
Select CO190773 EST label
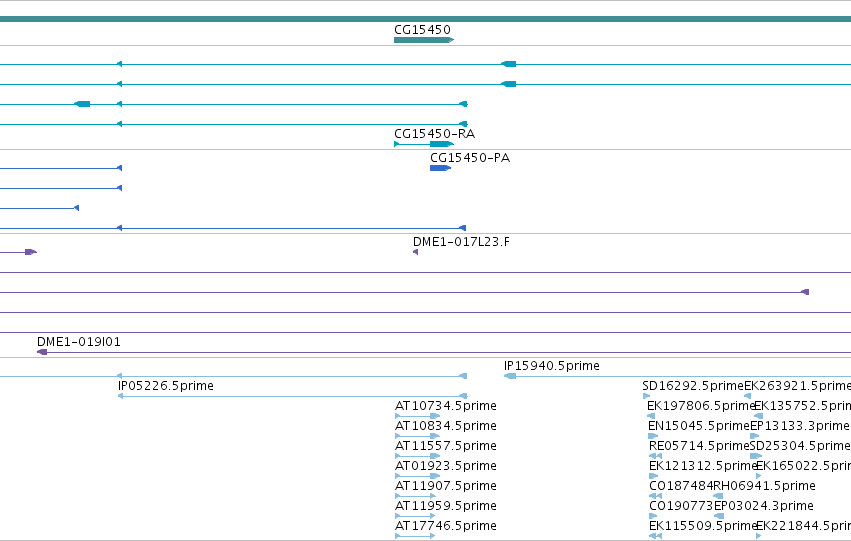681,506
